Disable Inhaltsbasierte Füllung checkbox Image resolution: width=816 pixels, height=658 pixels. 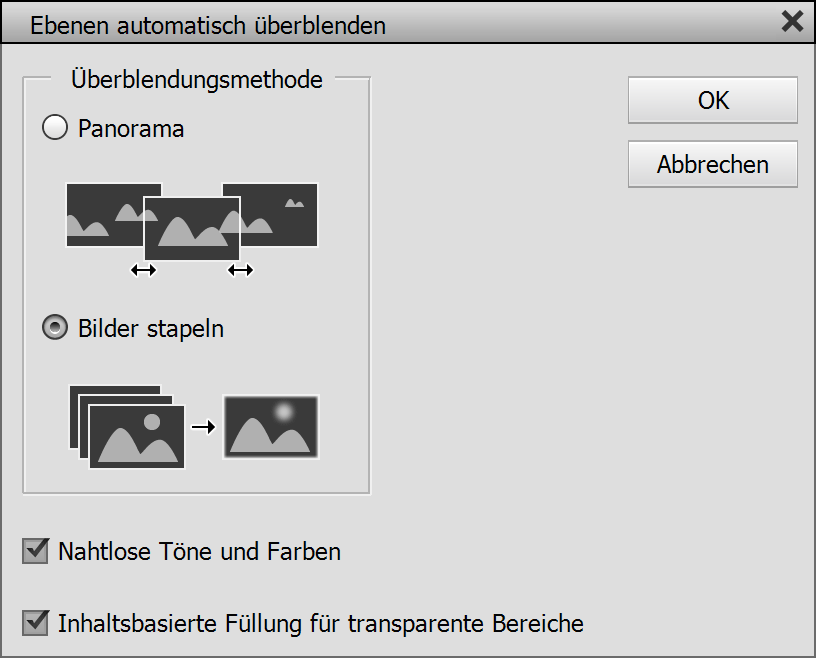tap(36, 624)
